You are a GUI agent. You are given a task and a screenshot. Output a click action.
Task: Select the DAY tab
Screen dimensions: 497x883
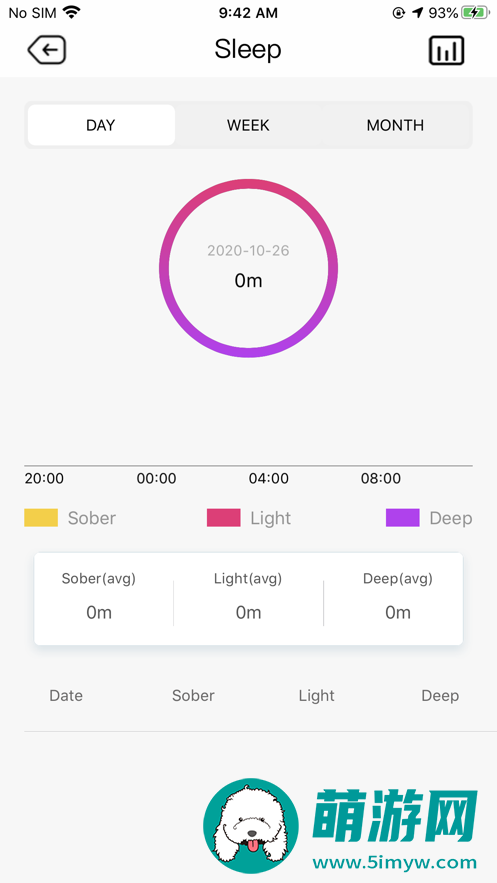101,125
